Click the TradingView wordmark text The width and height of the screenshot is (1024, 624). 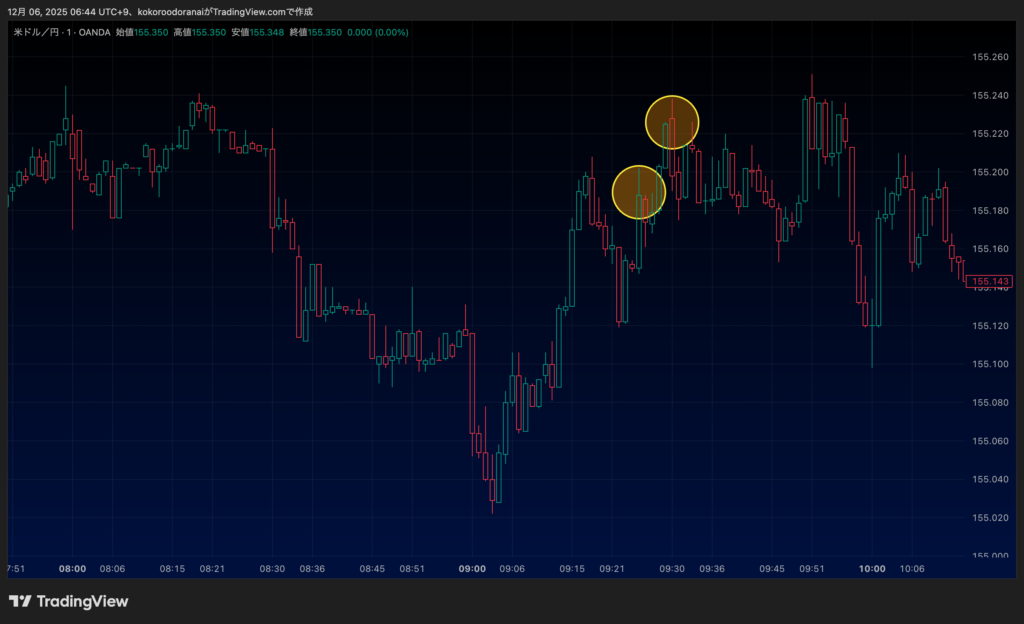pyautogui.click(x=82, y=601)
